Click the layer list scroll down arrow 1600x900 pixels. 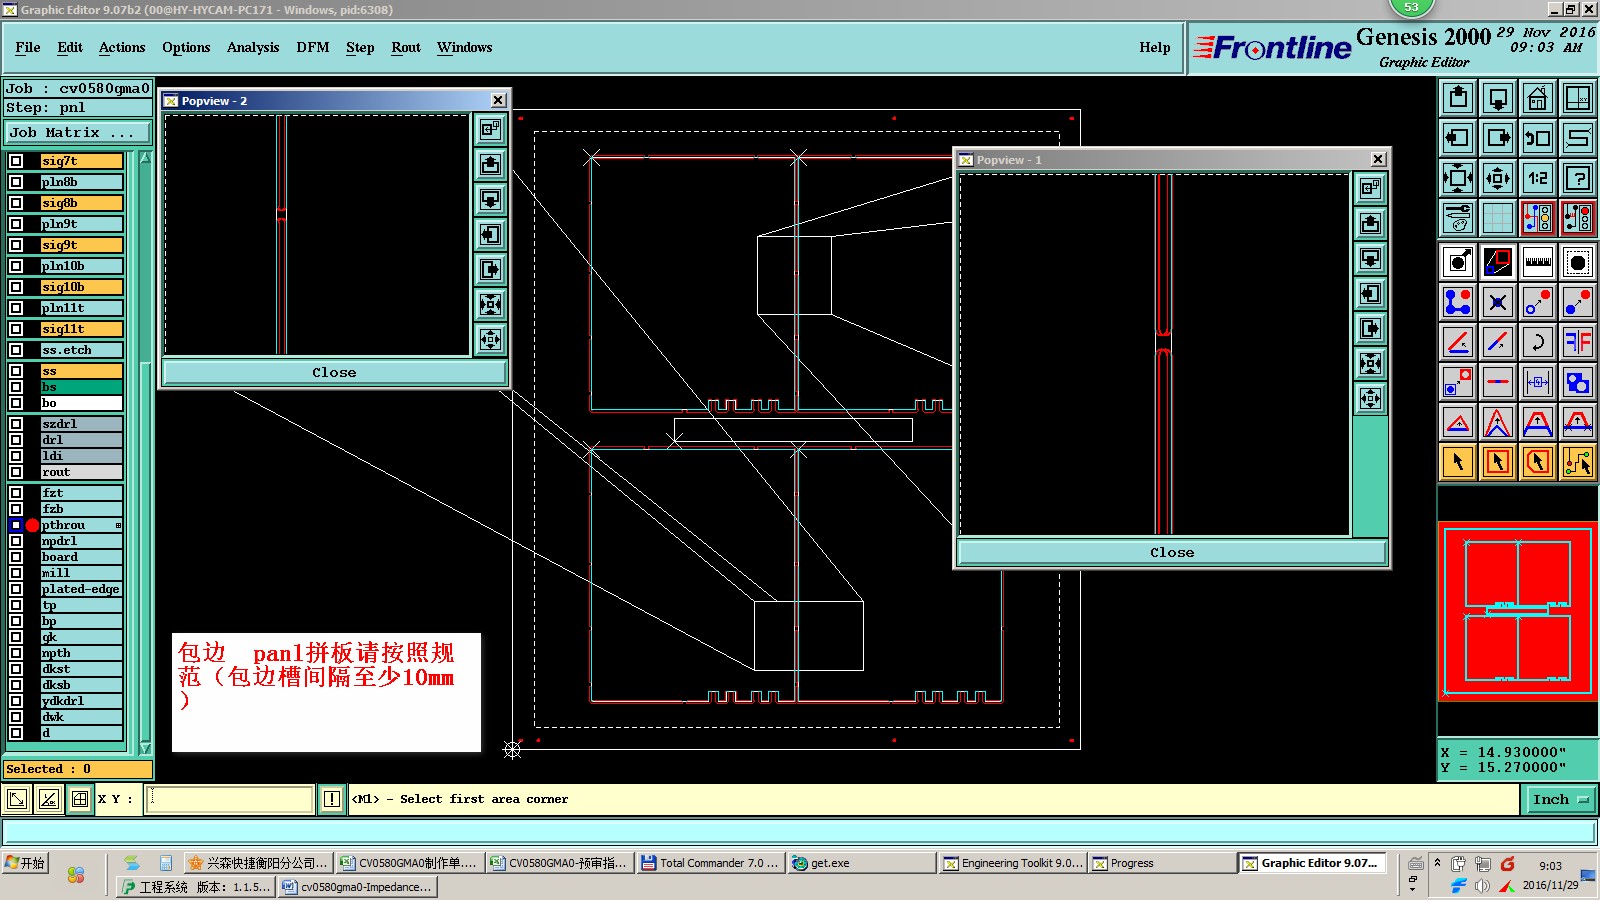tap(145, 748)
